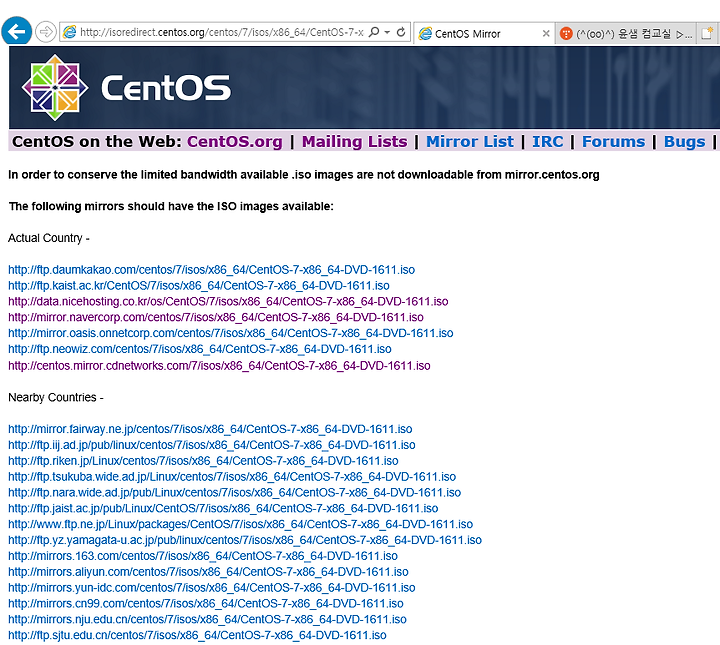Open the Mailing Lists link
Viewport: 720px width, 645px height.
point(354,141)
